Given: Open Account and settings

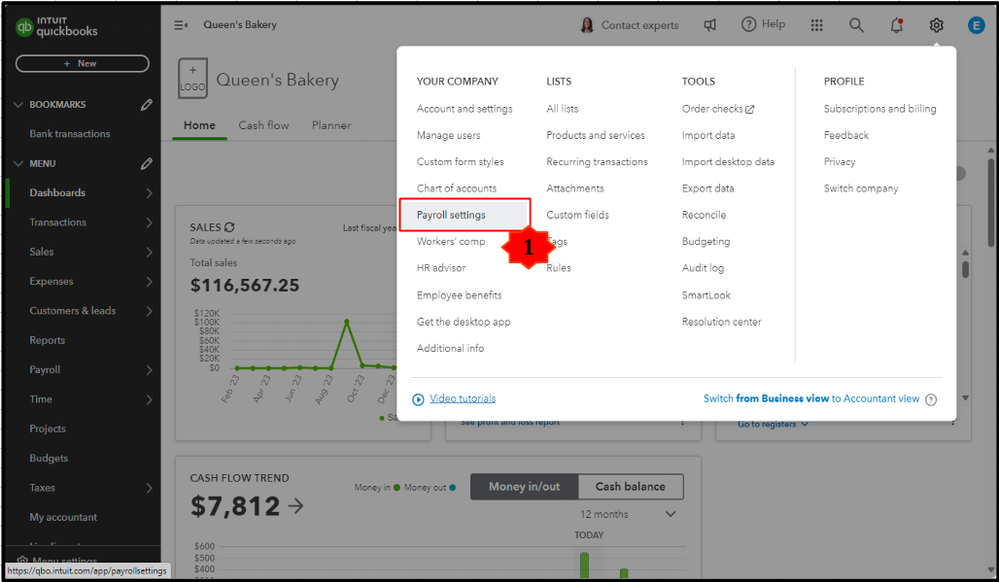Looking at the screenshot, I should (464, 109).
